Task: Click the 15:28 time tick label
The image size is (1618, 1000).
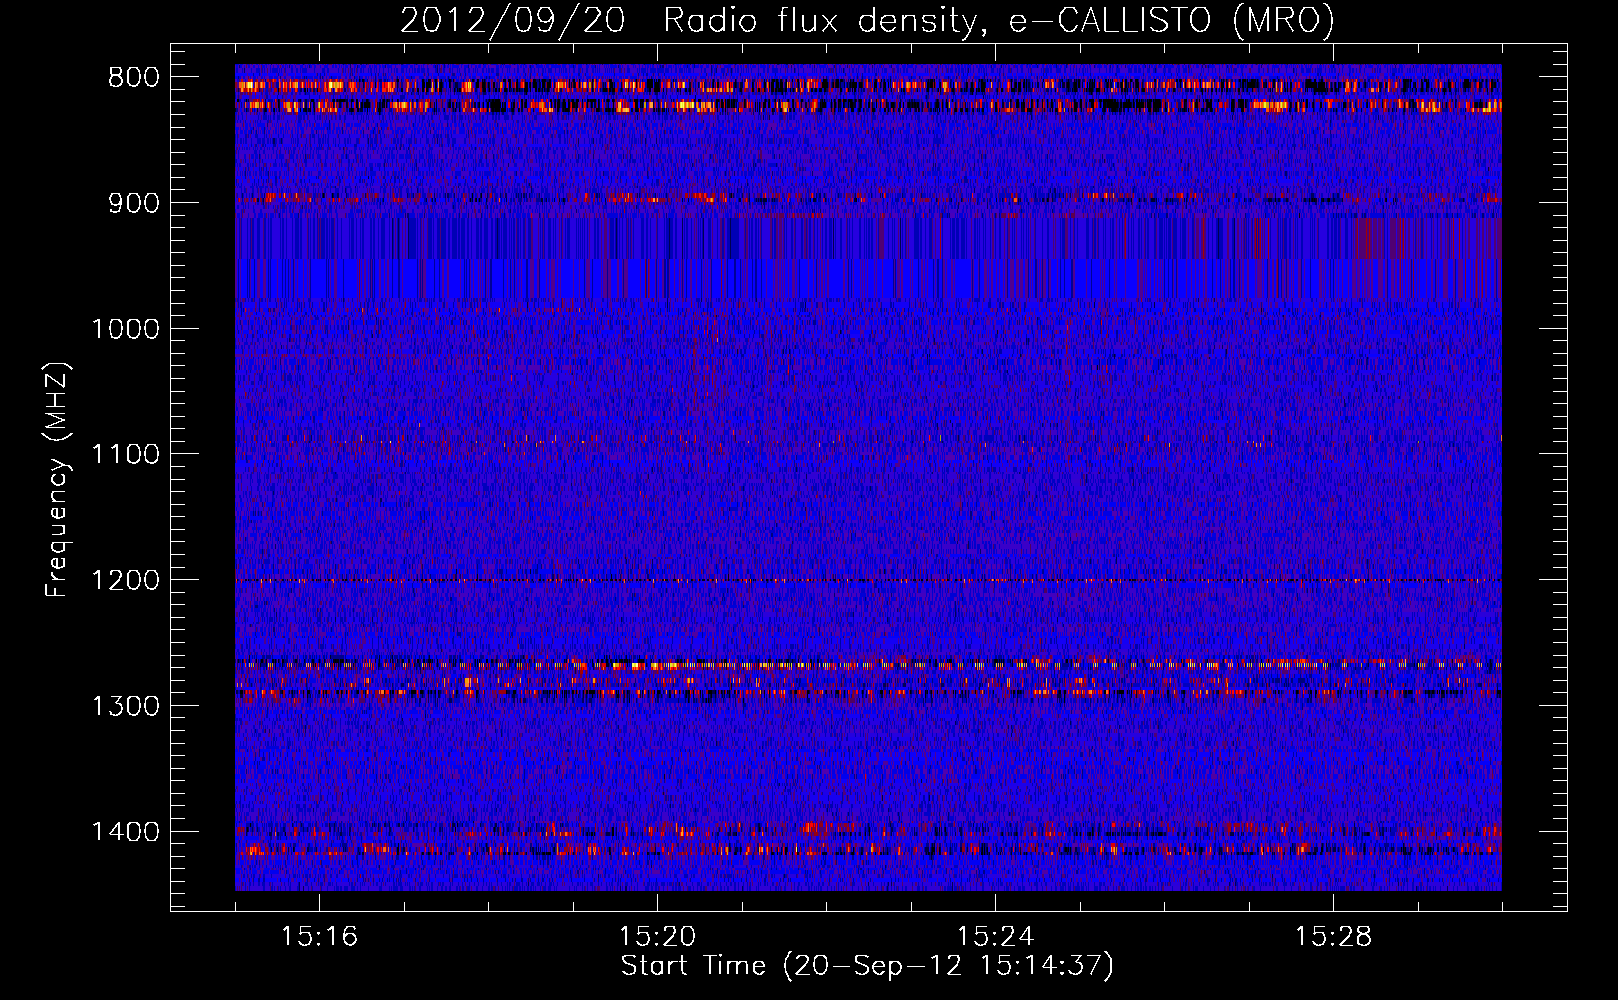Action: coord(1333,937)
